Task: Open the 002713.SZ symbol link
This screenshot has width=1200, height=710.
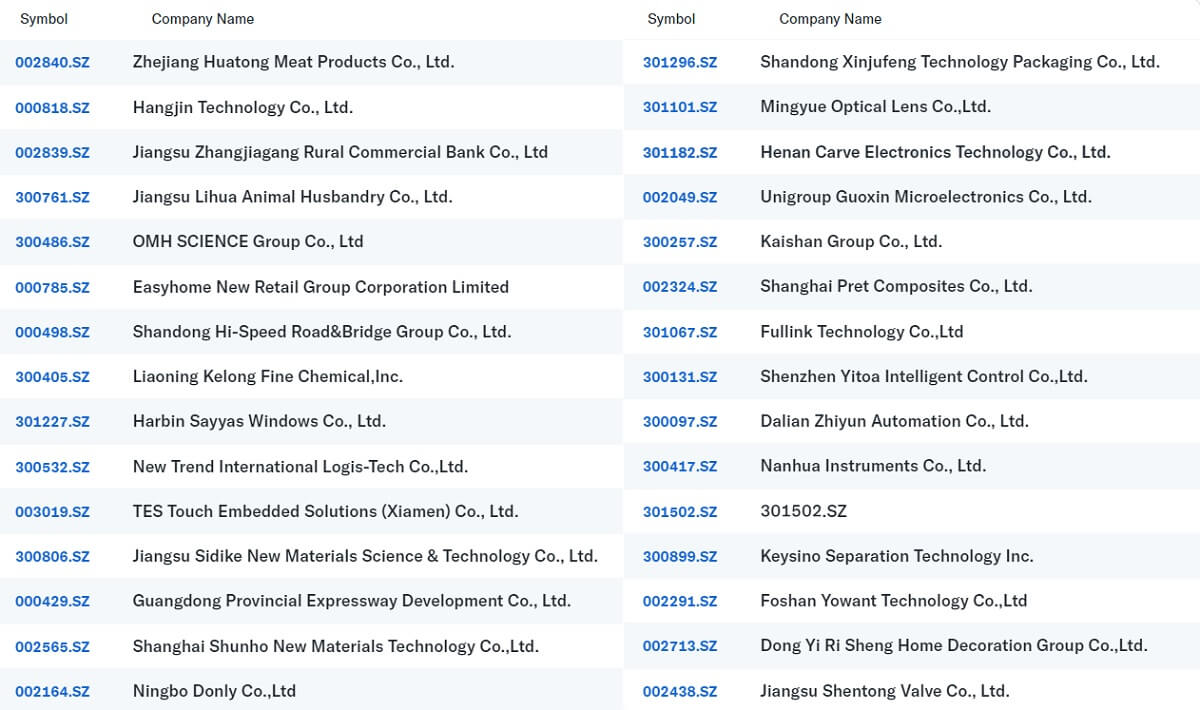Action: (x=680, y=647)
